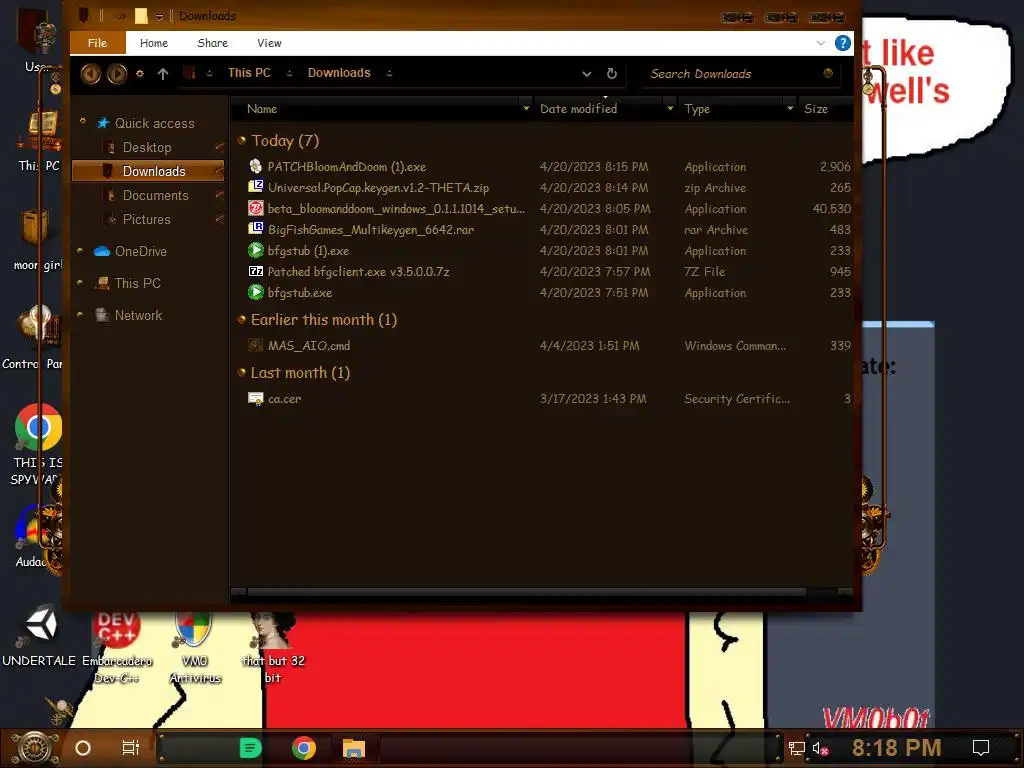Open the Home ribbon tab
Viewport: 1024px width, 768px height.
click(153, 43)
